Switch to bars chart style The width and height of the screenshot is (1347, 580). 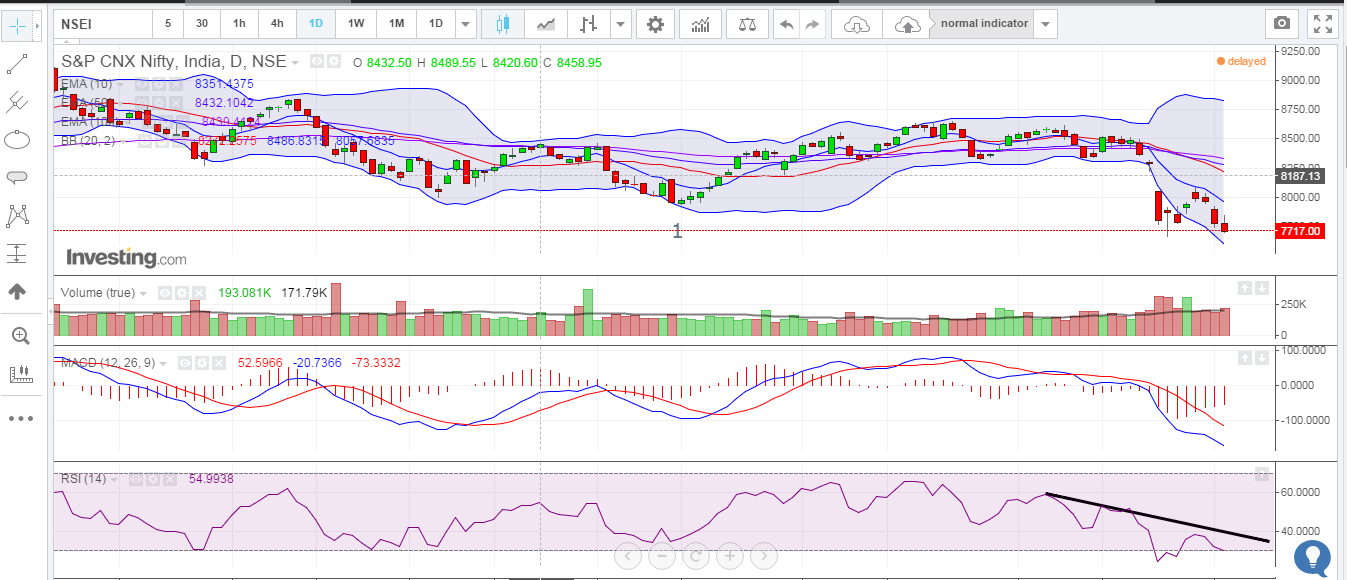(x=589, y=23)
